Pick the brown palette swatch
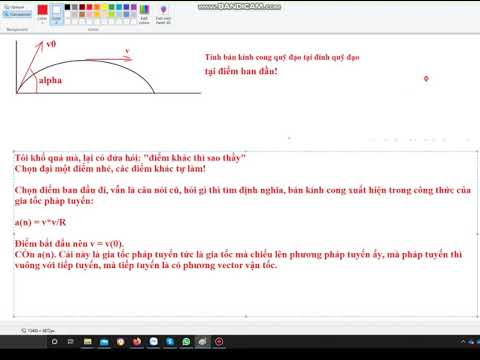This screenshot has width=480, height=360. pyautogui.click(x=82, y=14)
